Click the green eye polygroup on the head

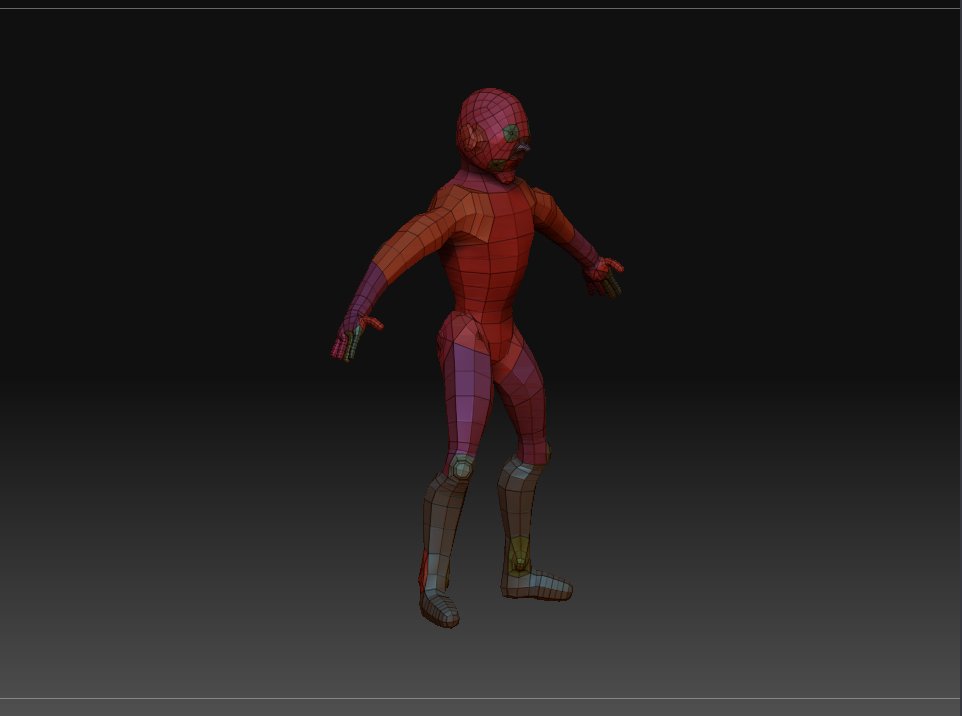pos(511,133)
